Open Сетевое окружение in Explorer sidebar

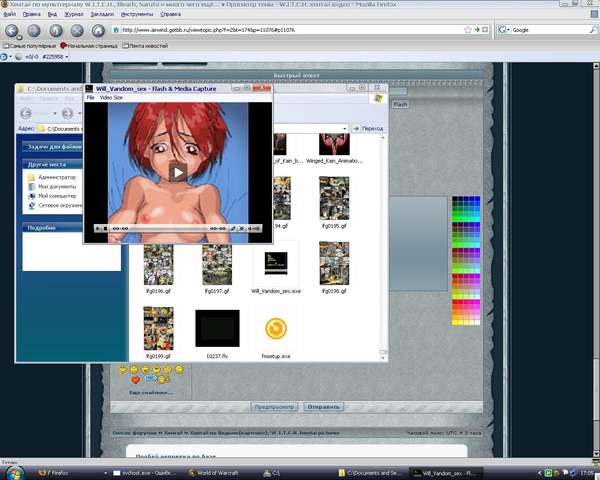coord(55,206)
